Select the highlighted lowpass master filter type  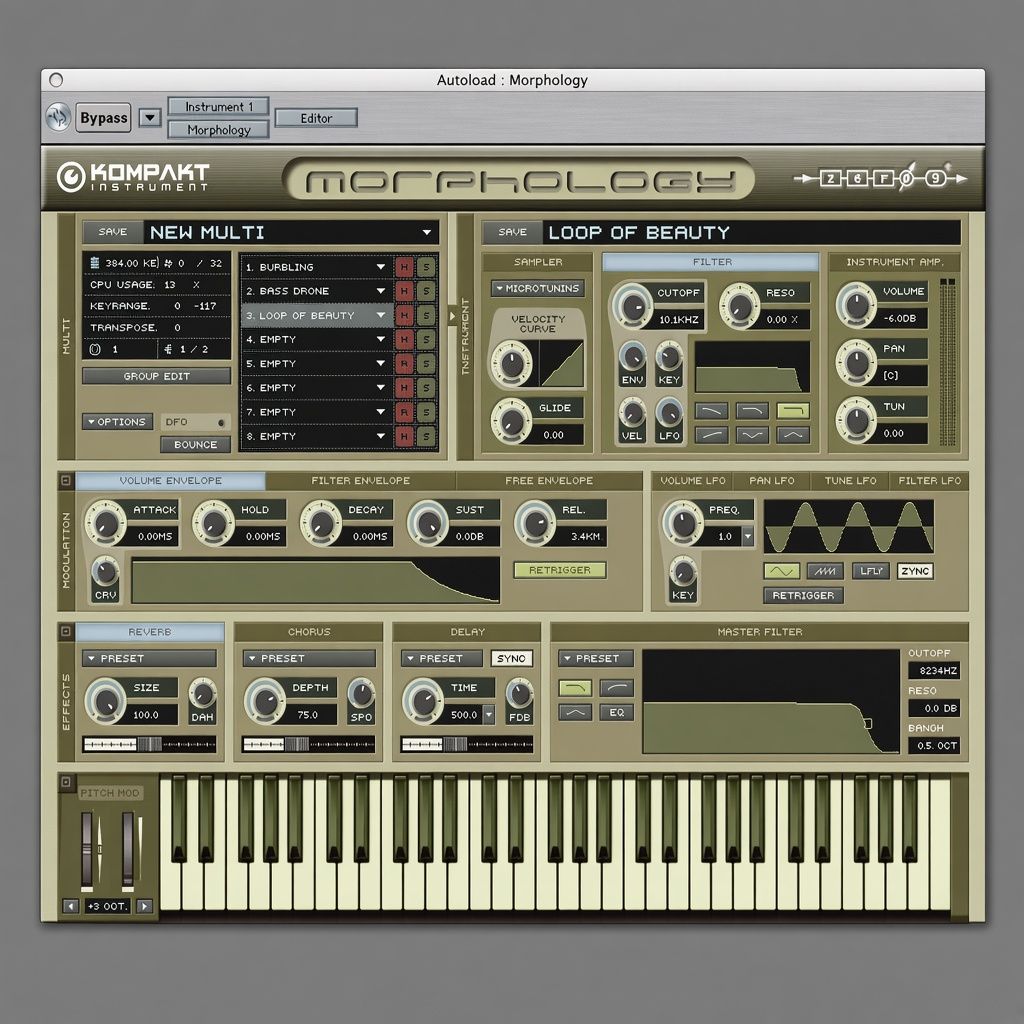(575, 688)
